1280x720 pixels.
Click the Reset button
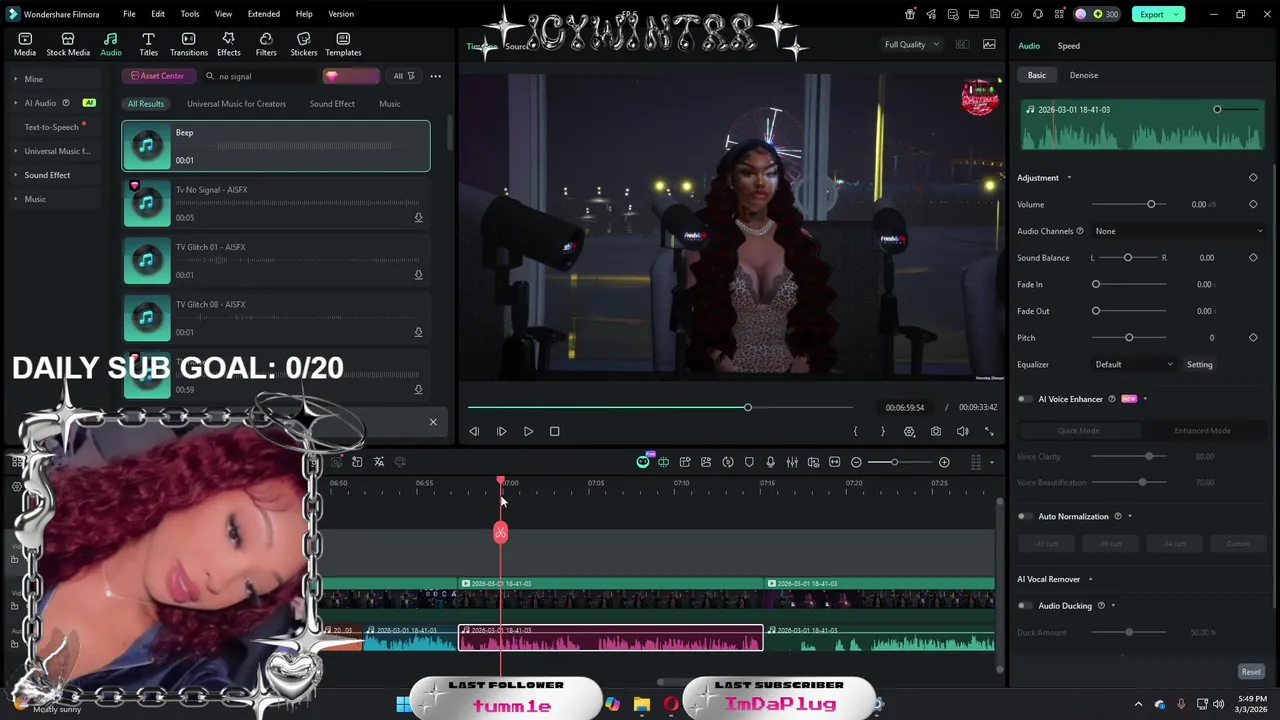point(1251,672)
